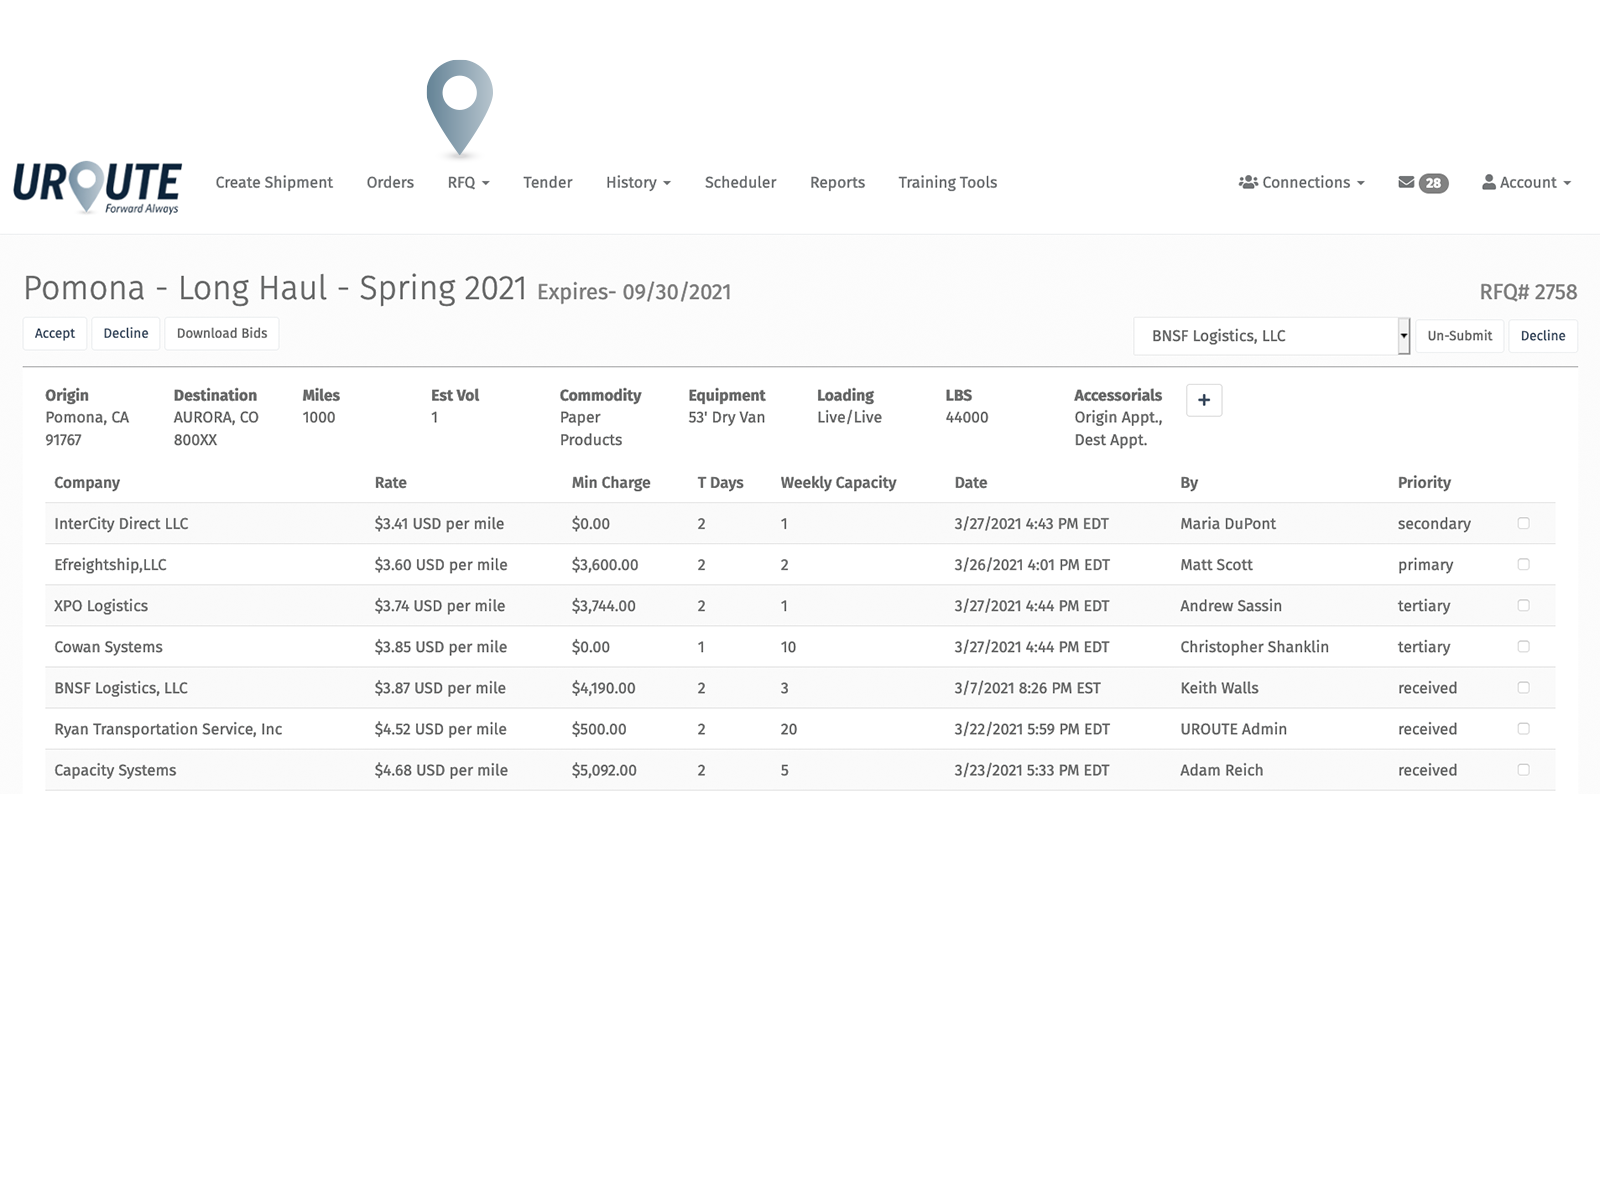
Task: Click the $3.60 USD per mile rate
Action: 441,564
